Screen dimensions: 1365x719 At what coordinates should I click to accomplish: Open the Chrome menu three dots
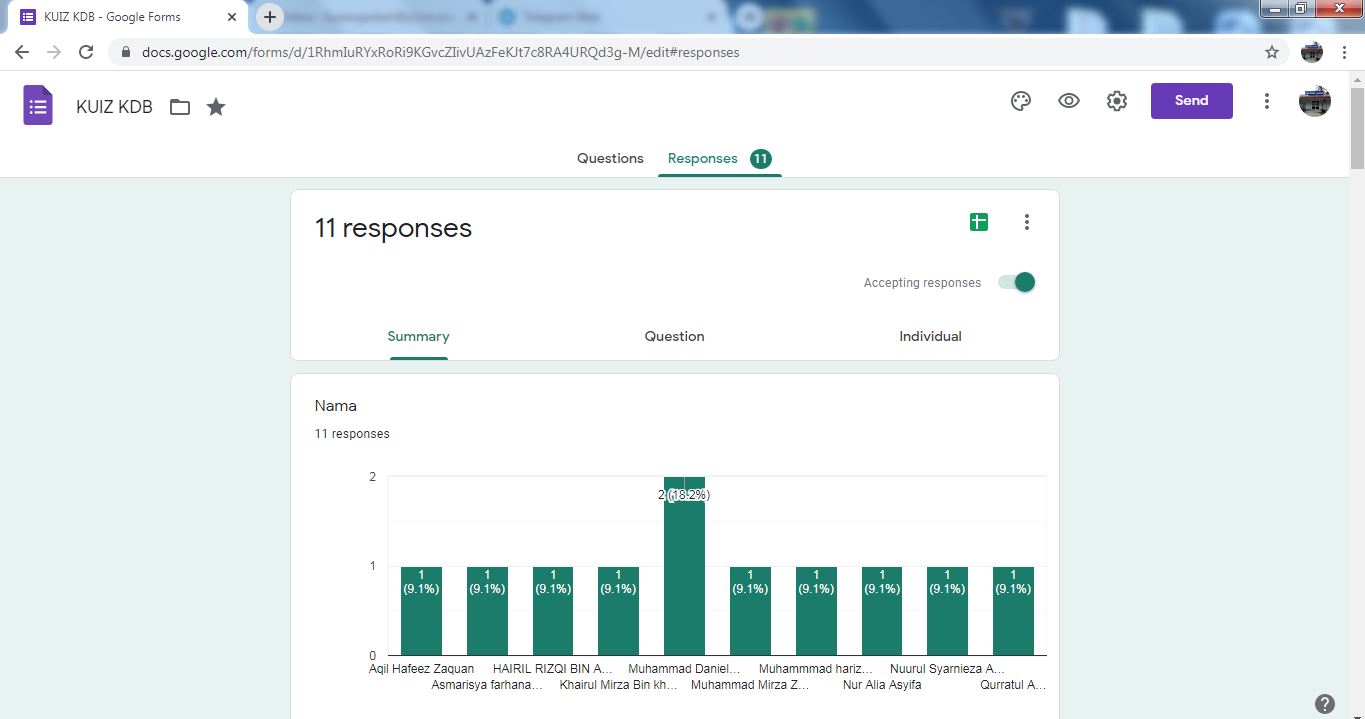[x=1345, y=52]
